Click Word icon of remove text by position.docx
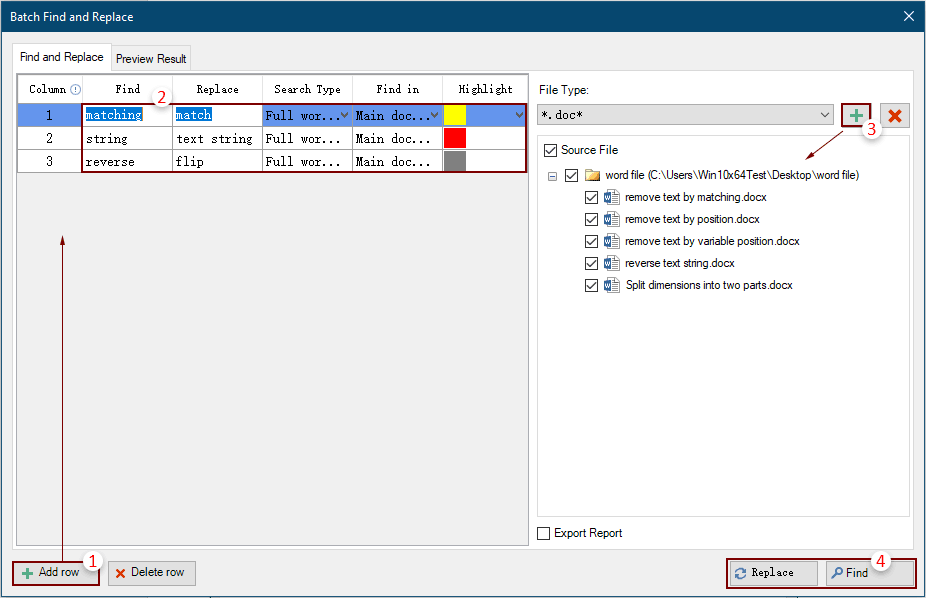This screenshot has height=598, width=926. coord(612,219)
